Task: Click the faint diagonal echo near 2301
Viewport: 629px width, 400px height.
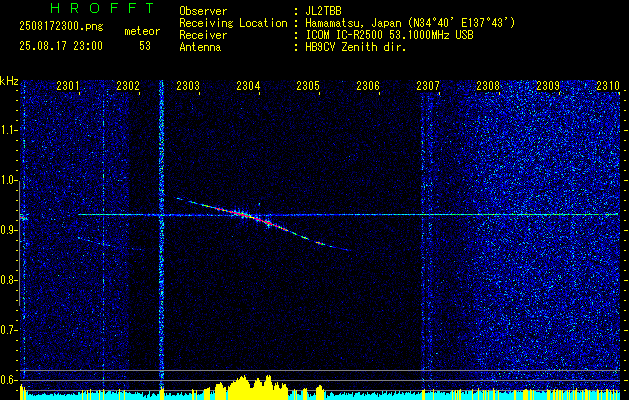Action: click(109, 244)
